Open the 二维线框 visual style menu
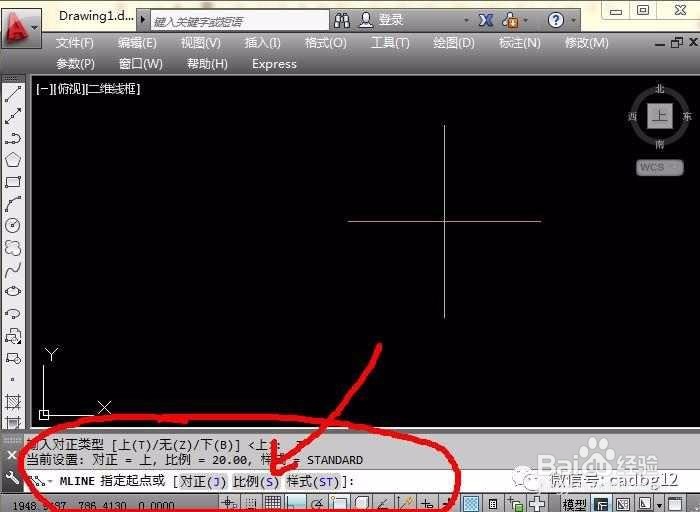 coord(113,89)
